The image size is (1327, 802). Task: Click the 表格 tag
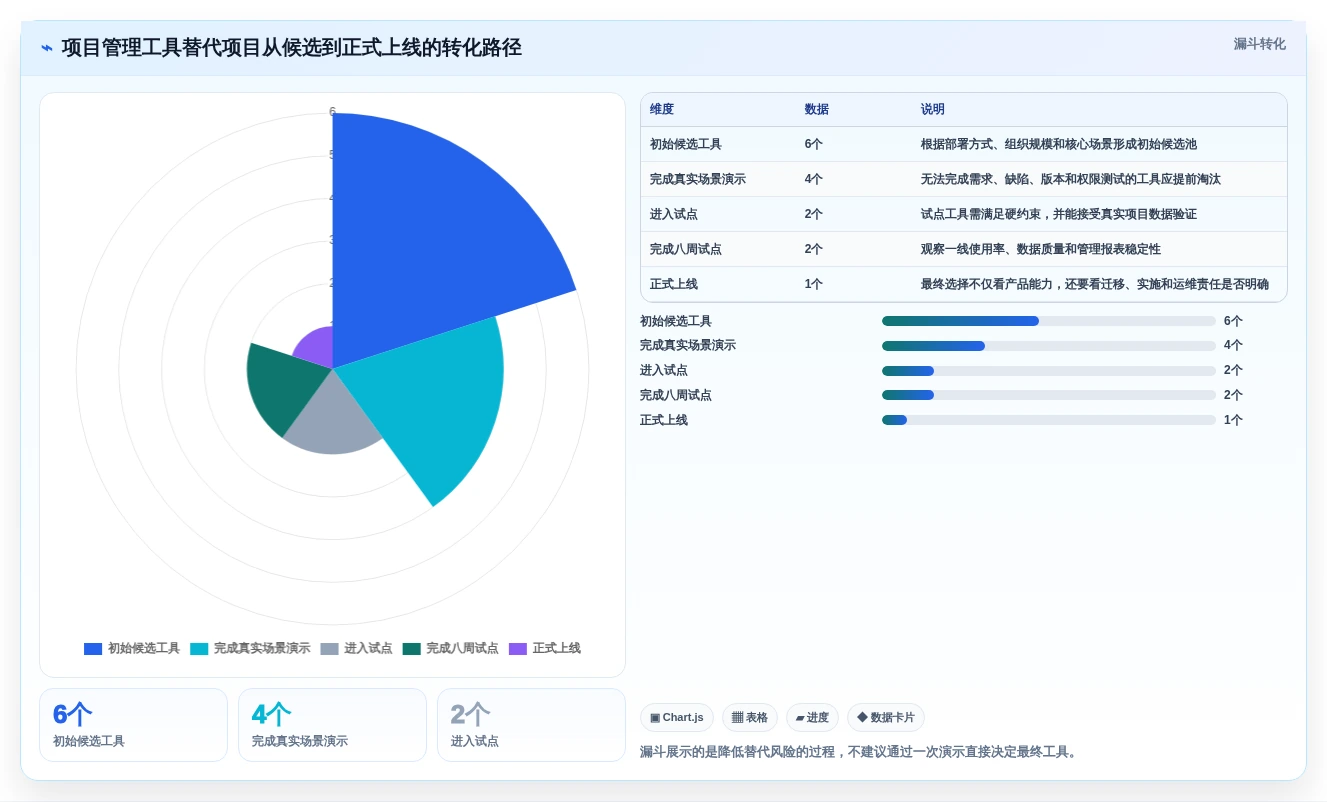click(x=750, y=718)
